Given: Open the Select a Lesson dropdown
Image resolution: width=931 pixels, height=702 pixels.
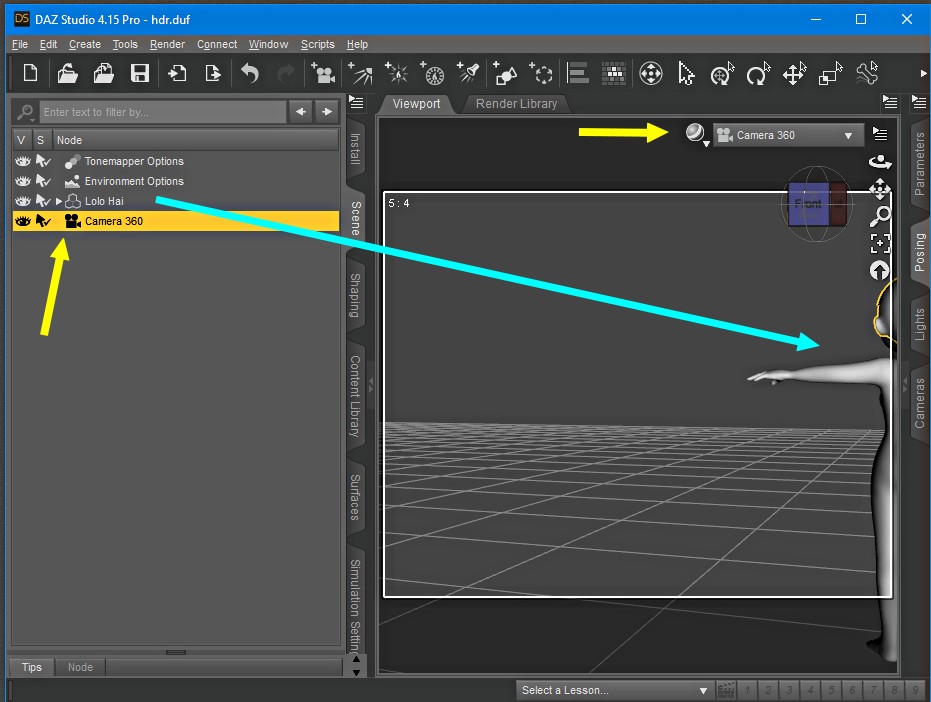Looking at the screenshot, I should pyautogui.click(x=614, y=690).
